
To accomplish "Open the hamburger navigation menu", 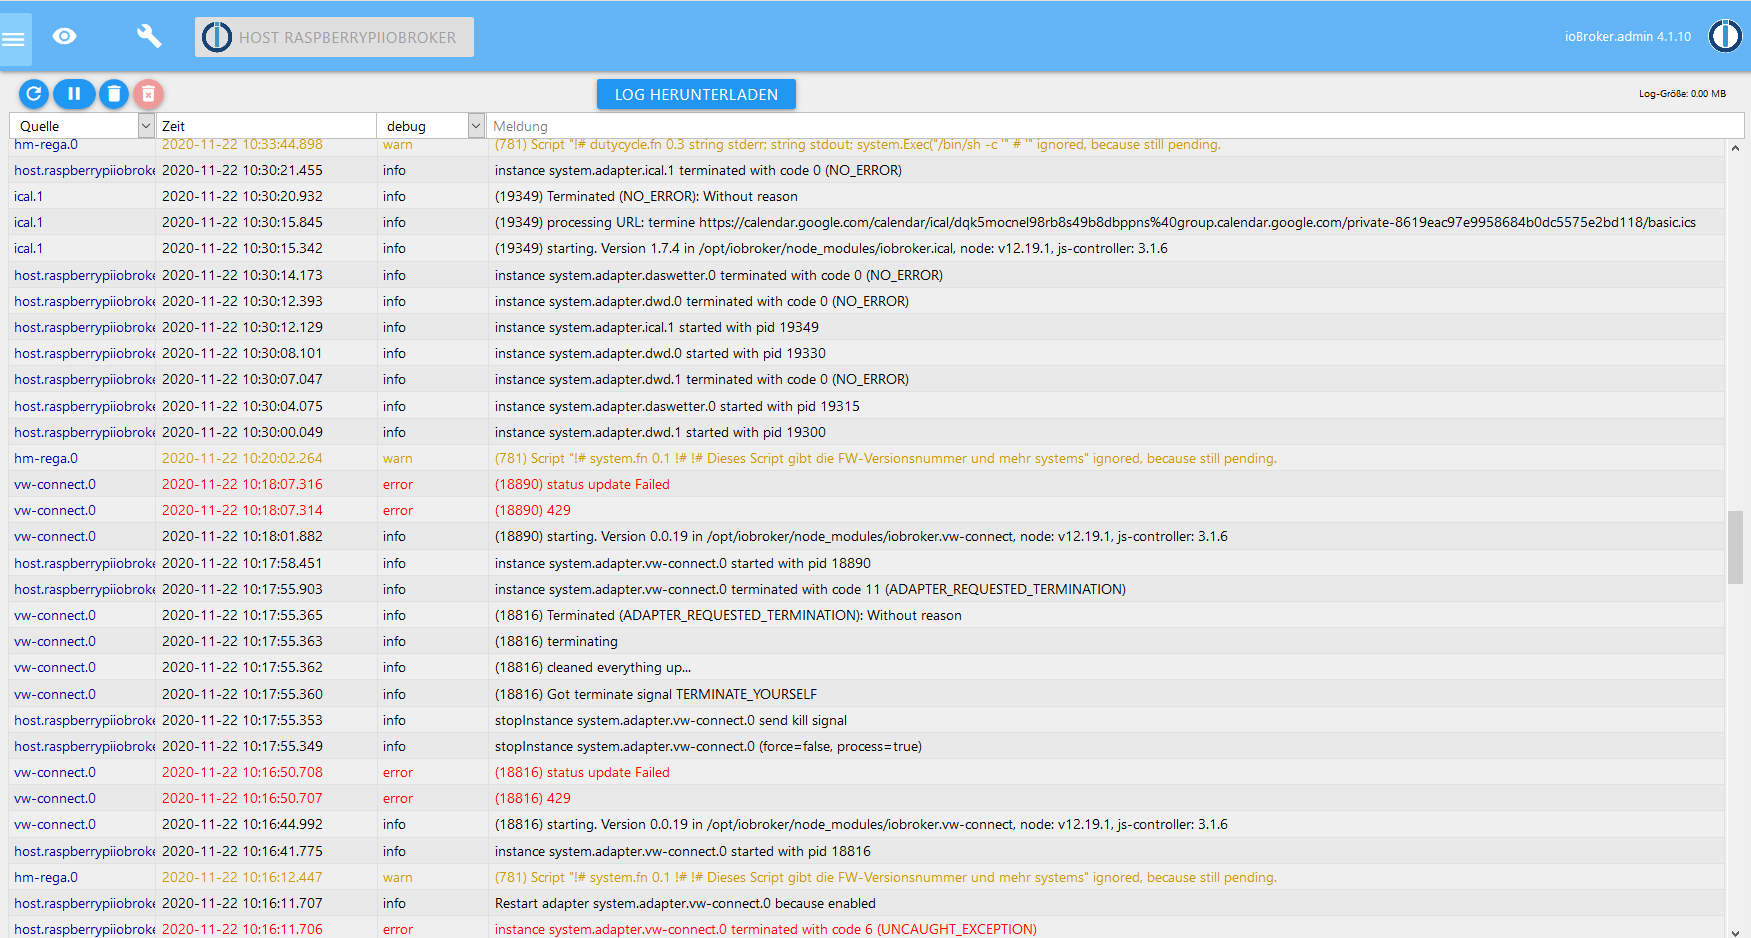I will click(14, 39).
